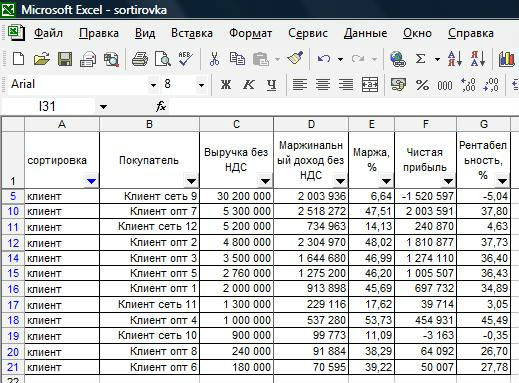Viewport: 519px width, 383px height.
Task: Click the formula bar input area
Action: point(343,107)
